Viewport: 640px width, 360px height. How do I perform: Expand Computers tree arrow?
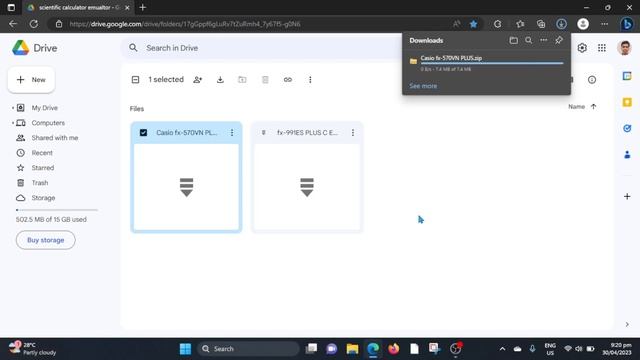point(13,123)
